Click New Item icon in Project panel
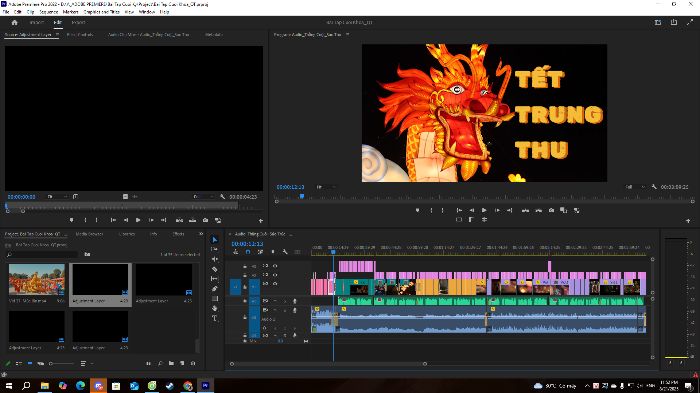 tap(182, 364)
